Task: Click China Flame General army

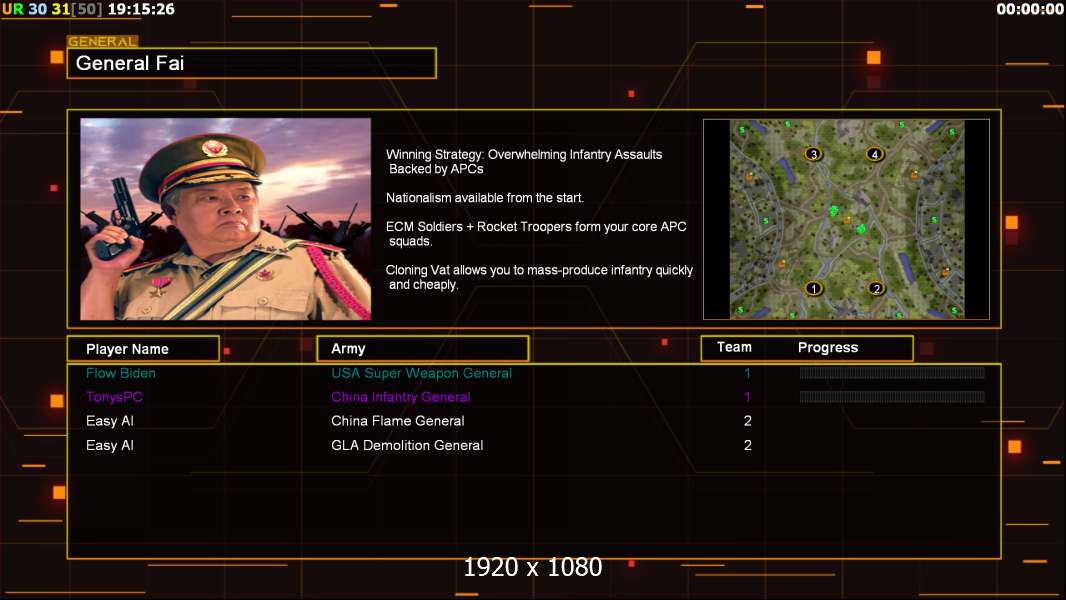Action: click(398, 421)
